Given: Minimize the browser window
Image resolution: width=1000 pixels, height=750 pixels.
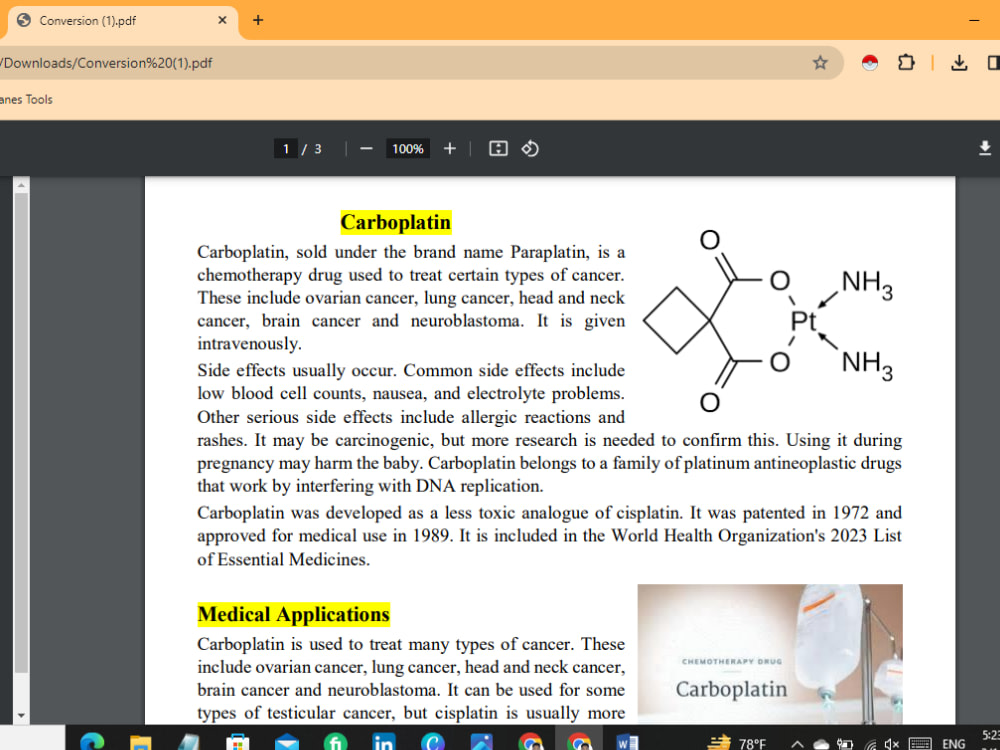Looking at the screenshot, I should point(974,20).
